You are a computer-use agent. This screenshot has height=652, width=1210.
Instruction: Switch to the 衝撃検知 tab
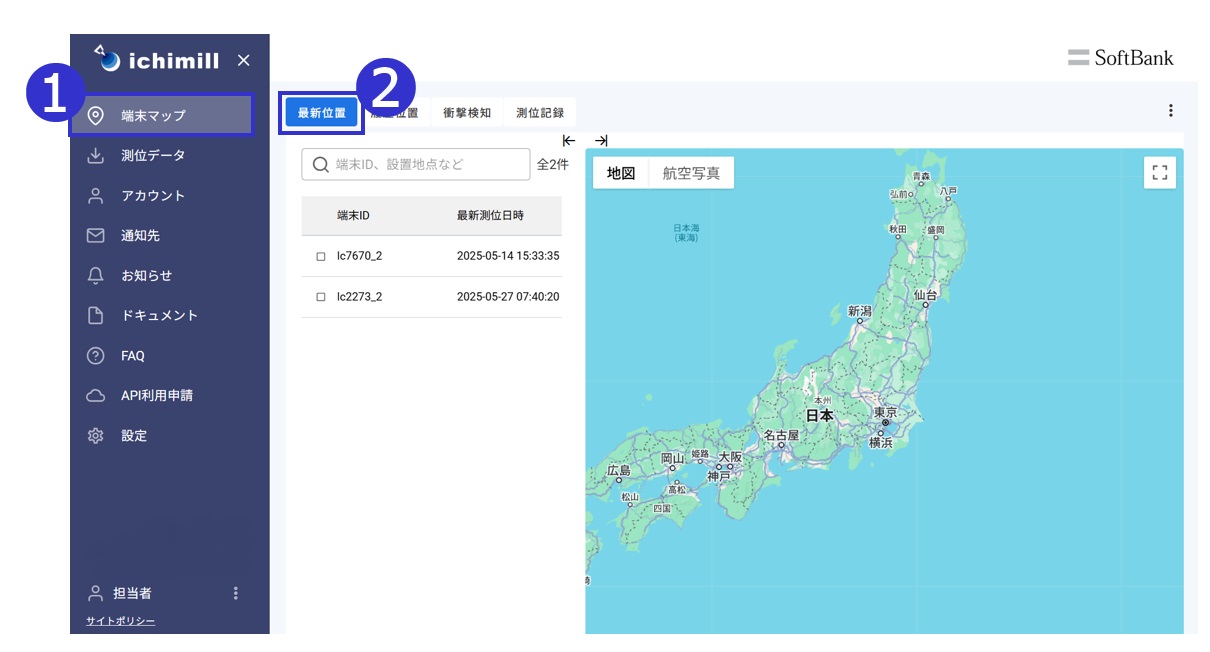click(x=467, y=113)
